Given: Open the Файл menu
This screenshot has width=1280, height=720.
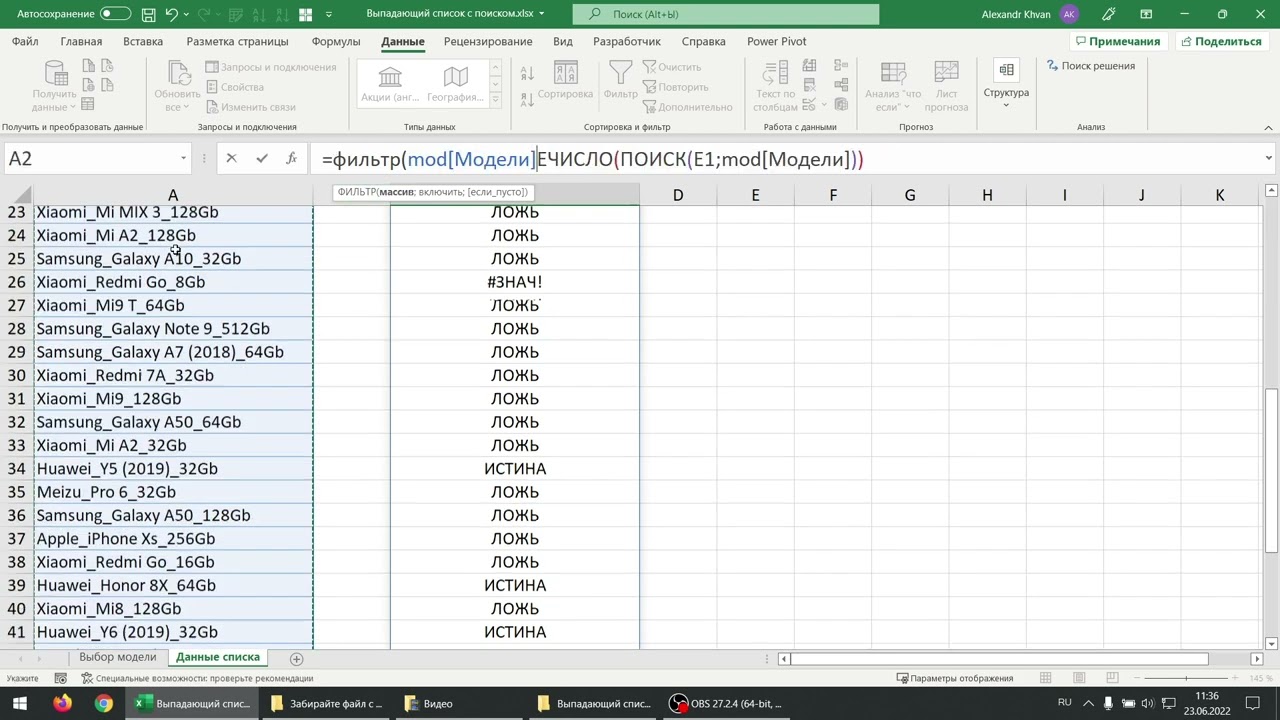Looking at the screenshot, I should [25, 41].
